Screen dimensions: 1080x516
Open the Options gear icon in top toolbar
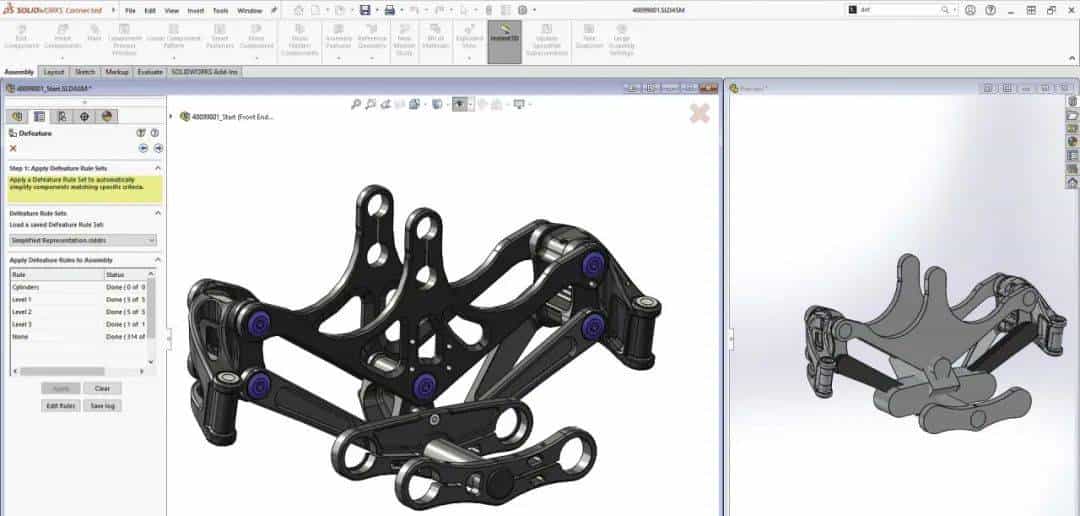point(523,10)
